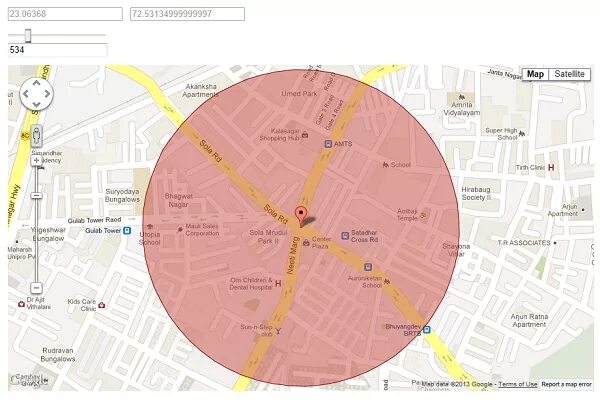Open the Terms of Use link
This screenshot has width=600, height=400.
pyautogui.click(x=518, y=384)
